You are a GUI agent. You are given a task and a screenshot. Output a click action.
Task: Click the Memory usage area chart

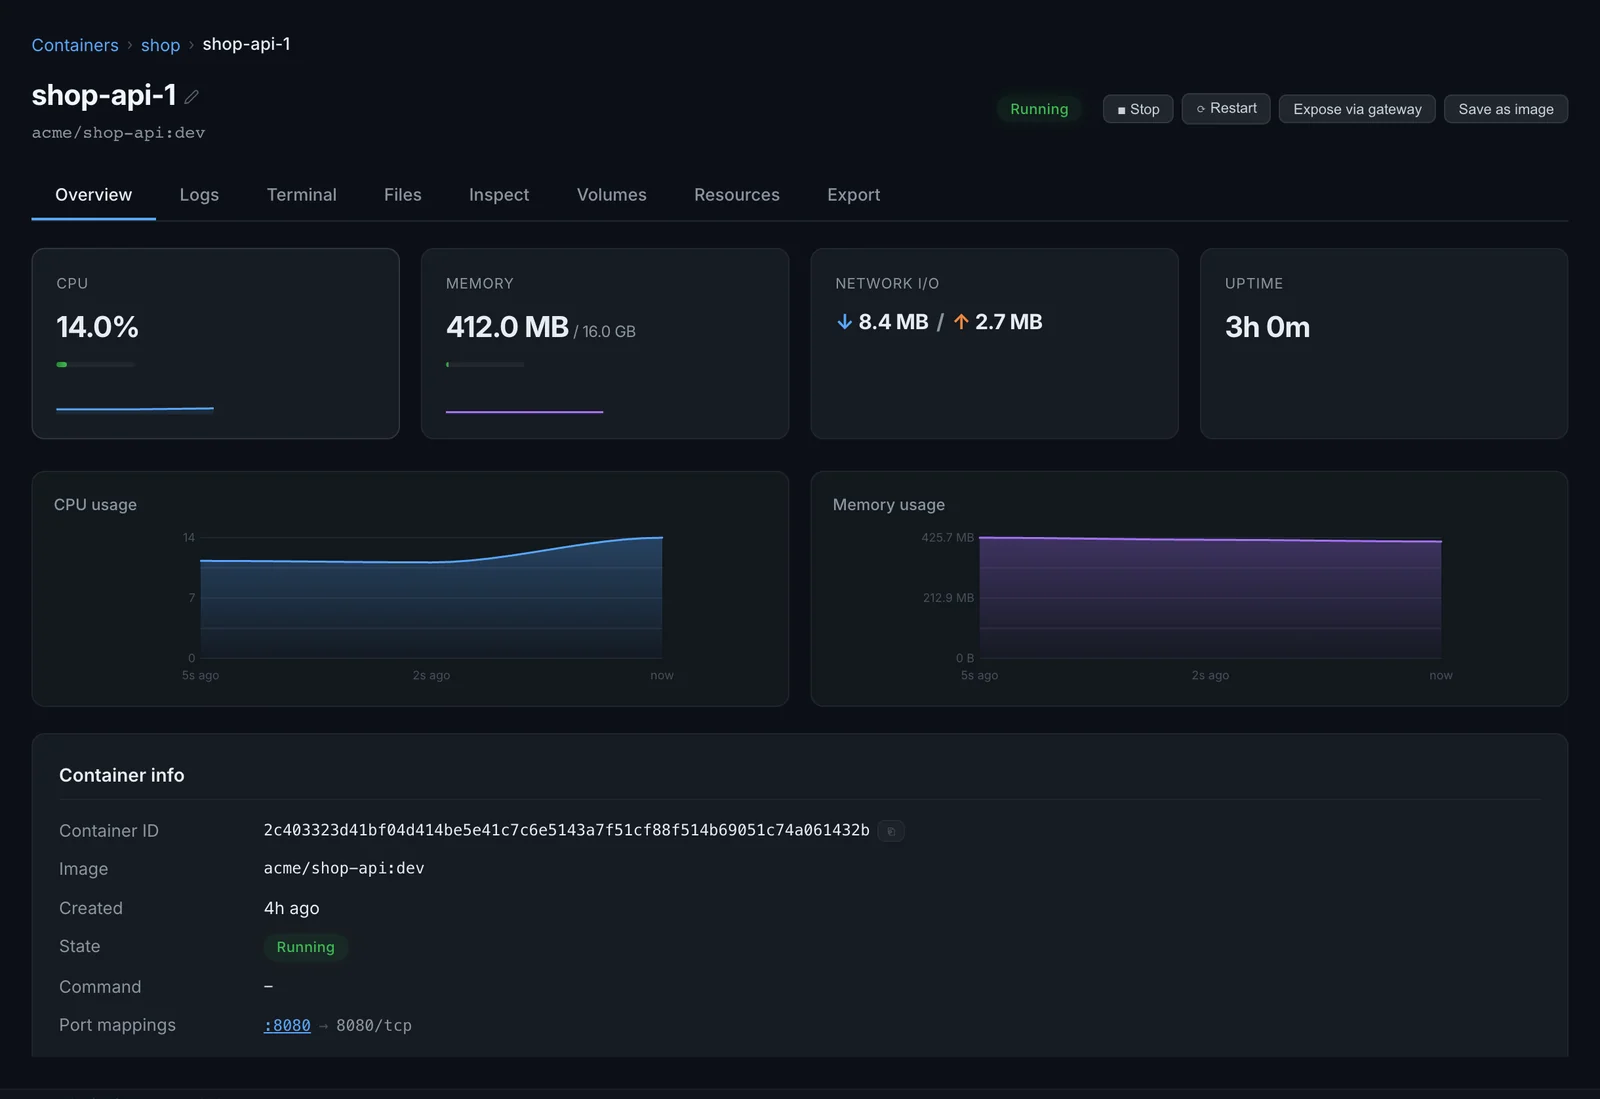[x=1210, y=598]
